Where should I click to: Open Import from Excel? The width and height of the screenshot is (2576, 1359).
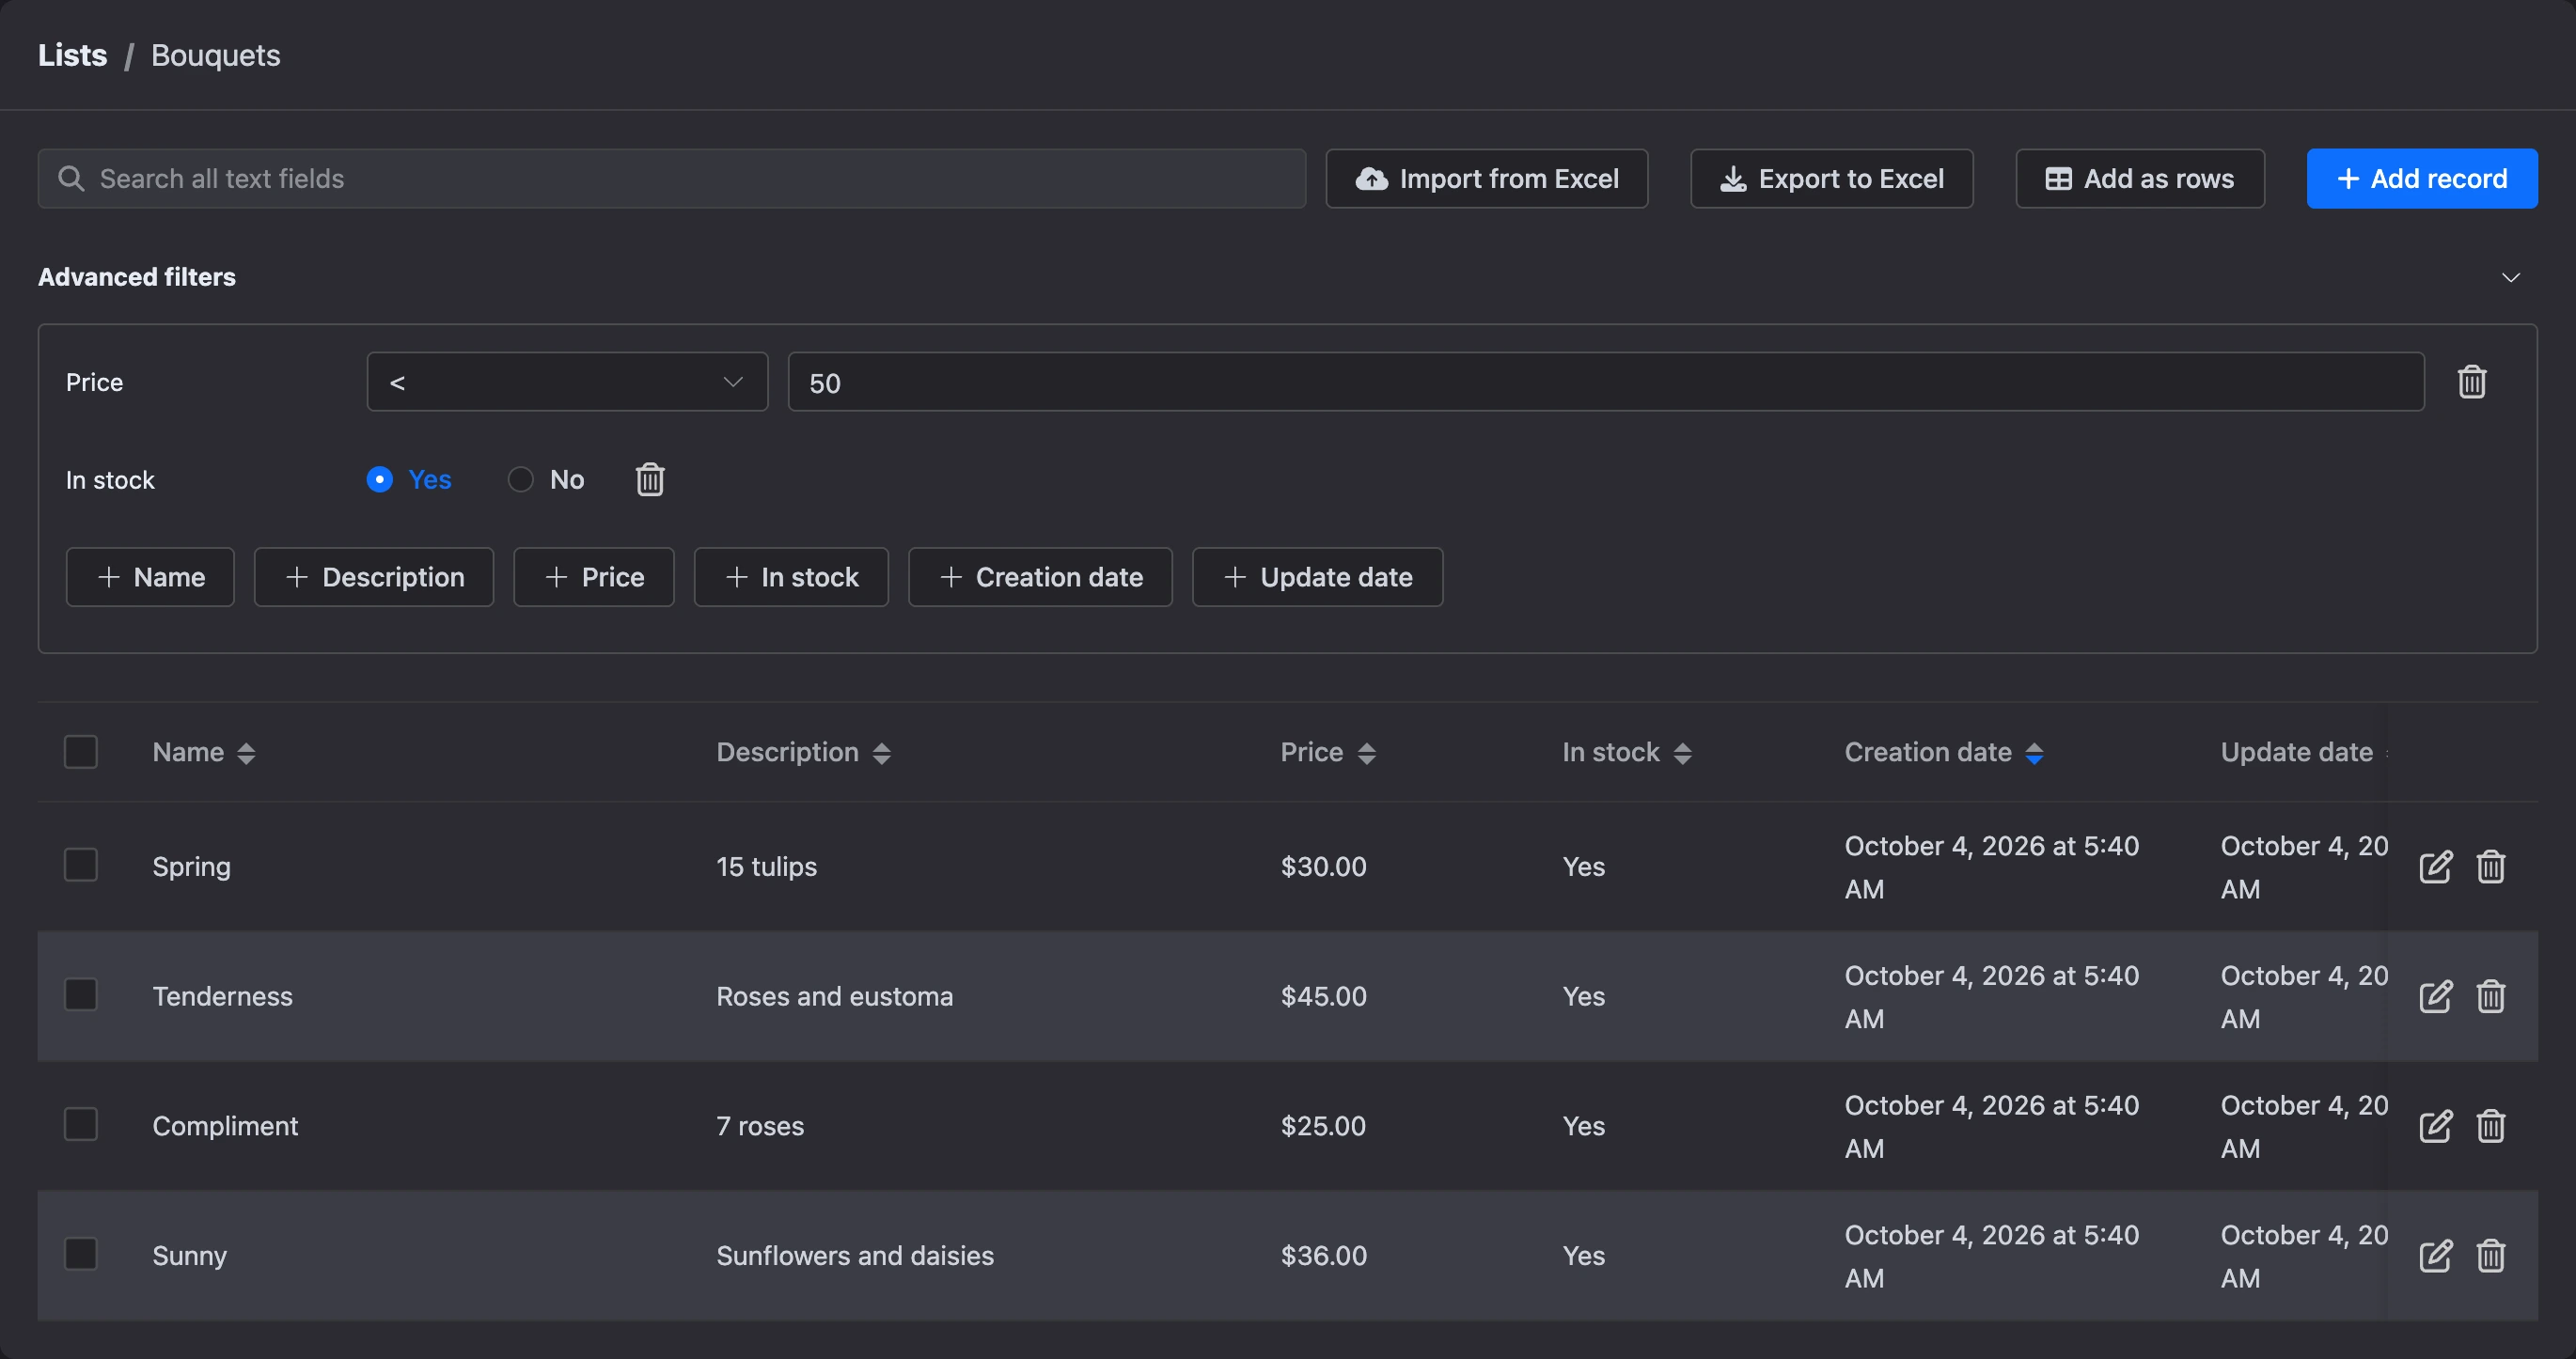coord(1486,178)
